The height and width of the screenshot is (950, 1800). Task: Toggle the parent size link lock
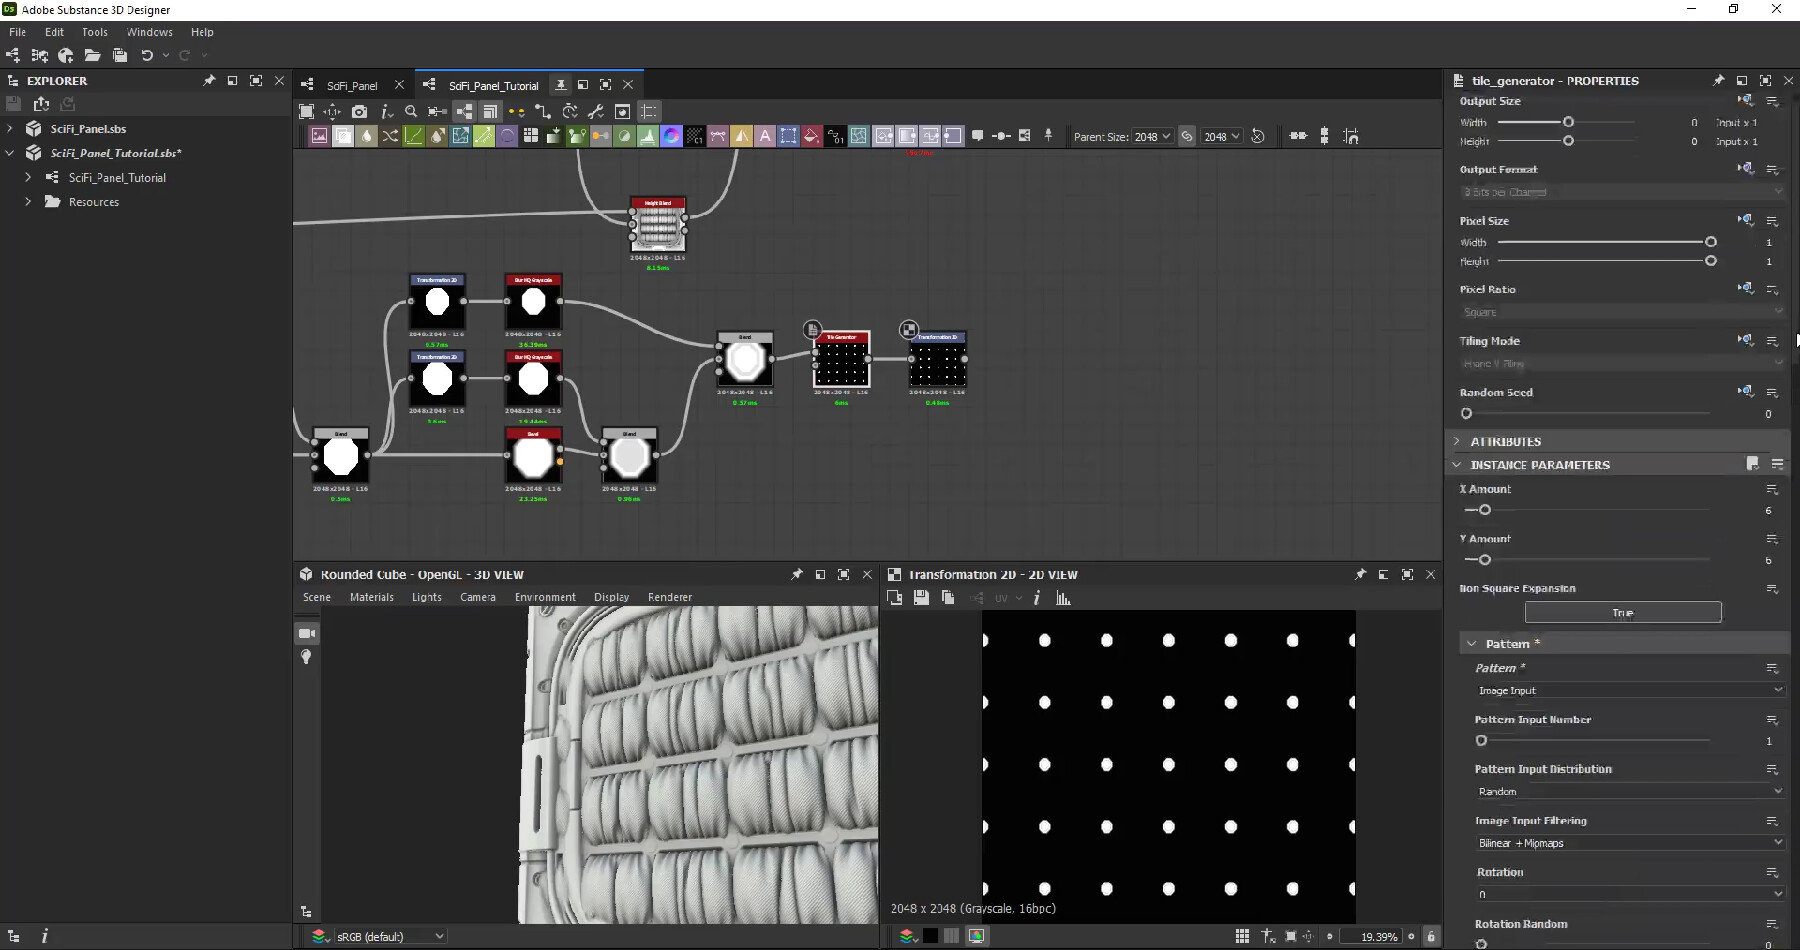click(x=1187, y=136)
